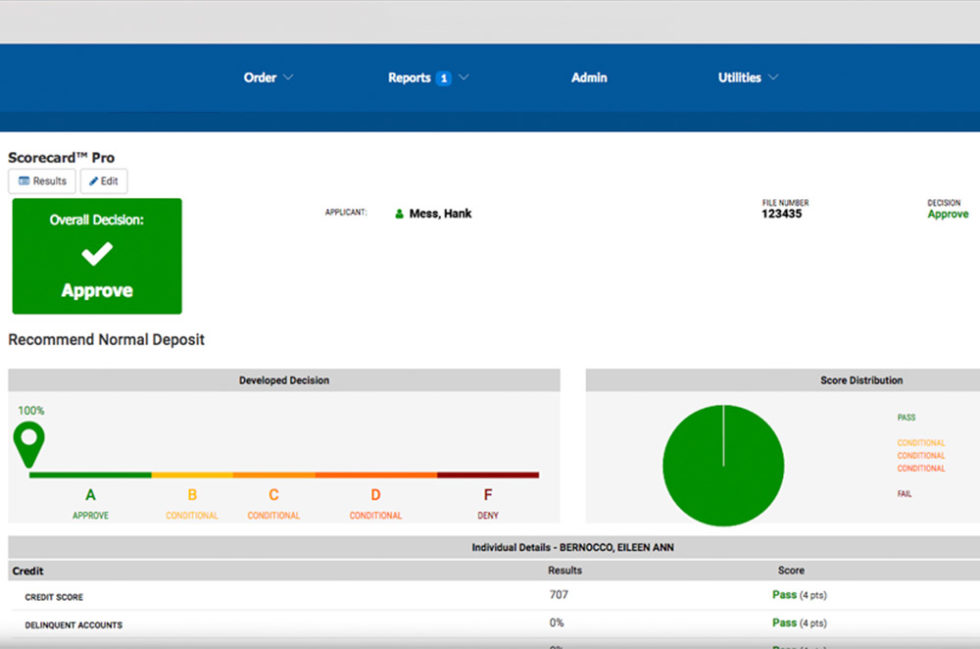
Task: Select the Results button under Scorecard Pro
Action: [42, 182]
